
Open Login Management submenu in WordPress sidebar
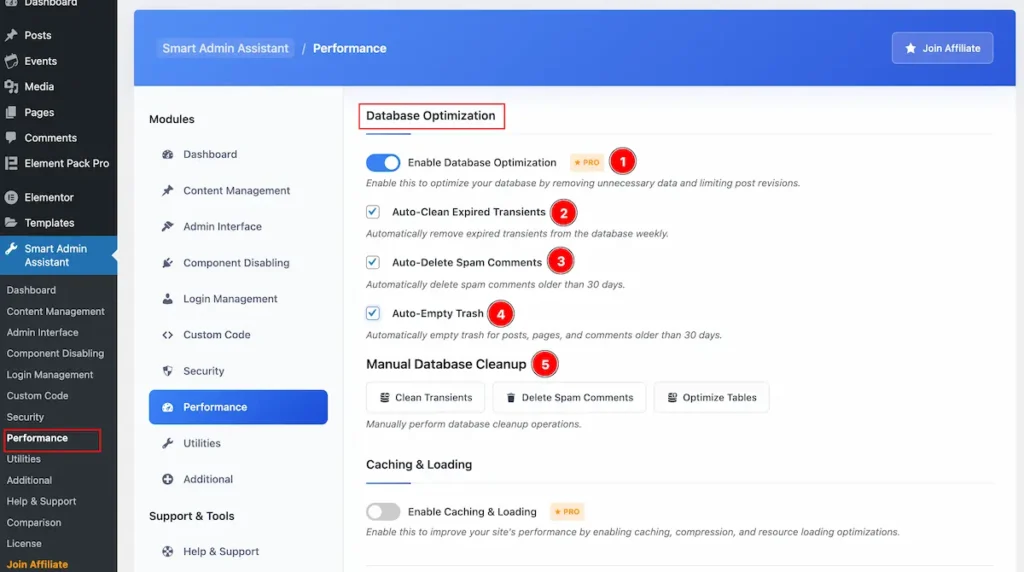(x=50, y=375)
